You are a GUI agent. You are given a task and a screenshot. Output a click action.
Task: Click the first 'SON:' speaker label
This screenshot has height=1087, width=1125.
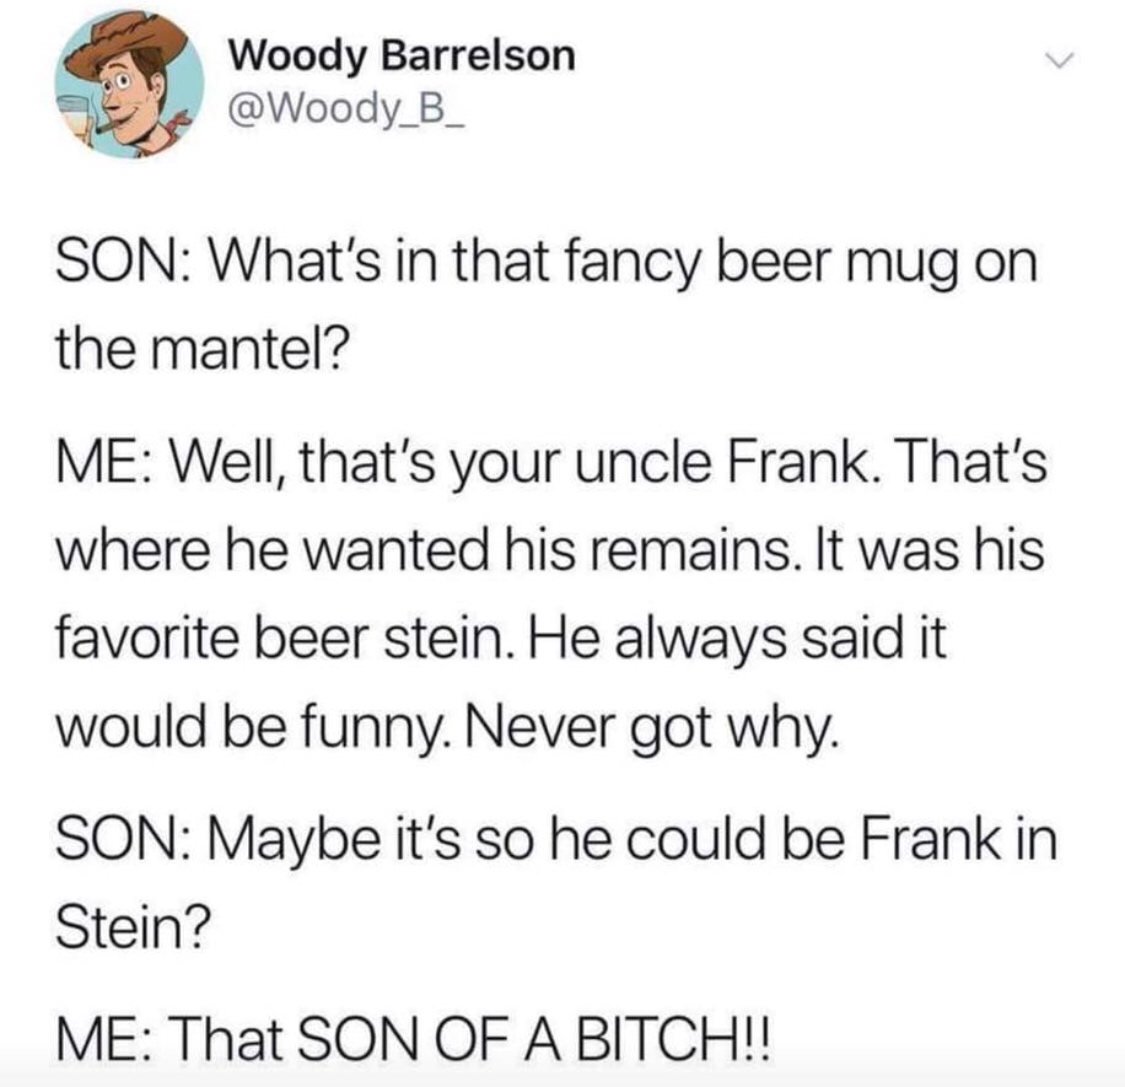tap(123, 263)
